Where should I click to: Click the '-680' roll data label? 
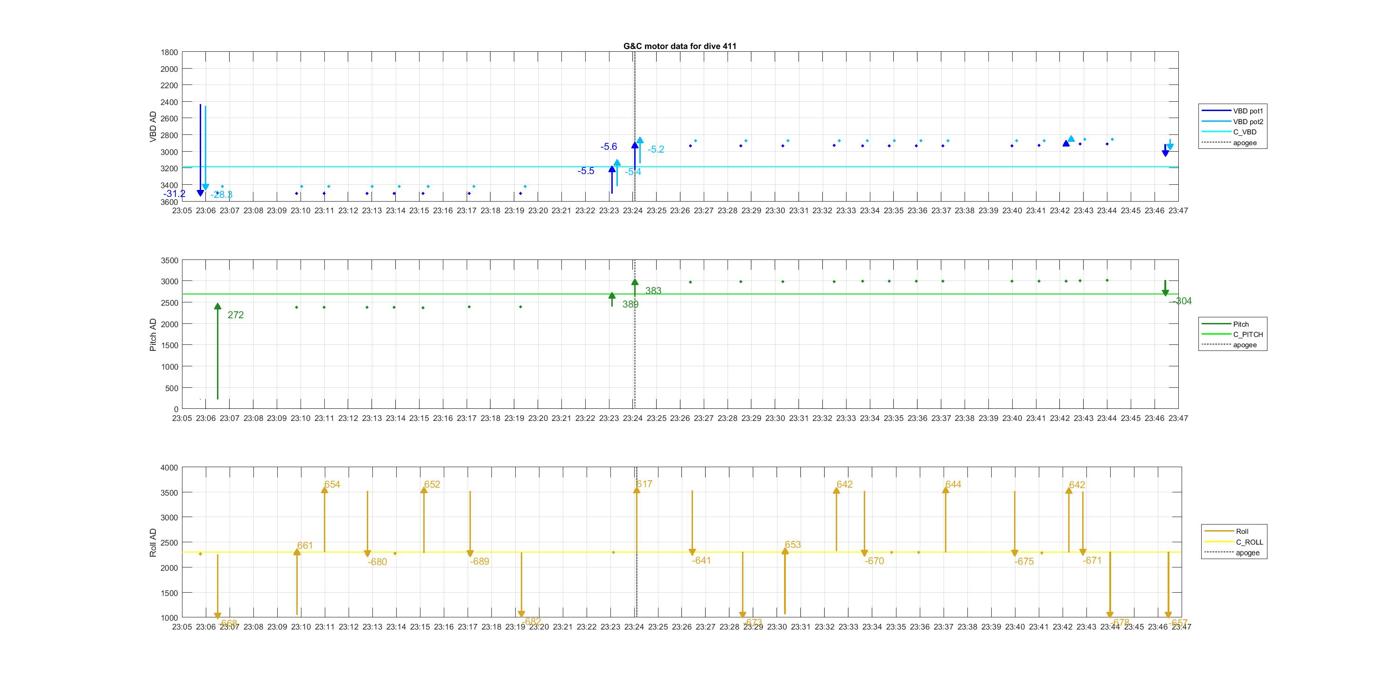pos(377,562)
